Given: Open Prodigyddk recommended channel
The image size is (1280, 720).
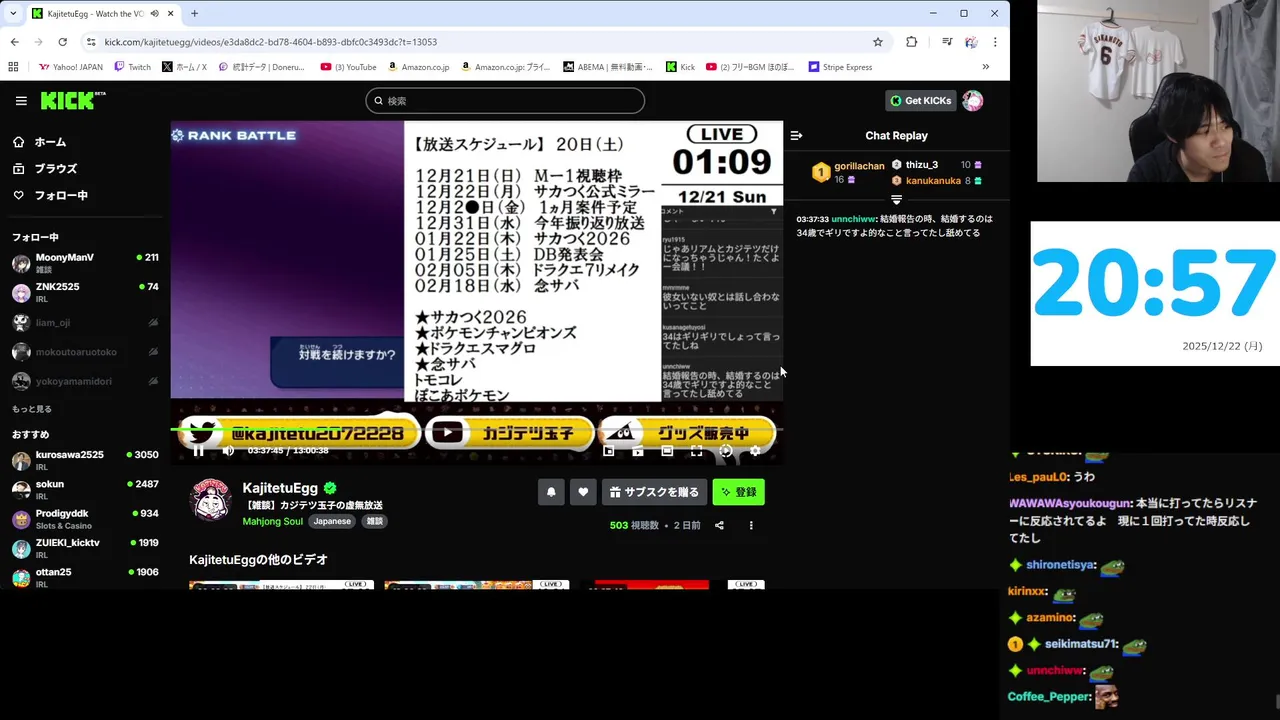Looking at the screenshot, I should 85,519.
